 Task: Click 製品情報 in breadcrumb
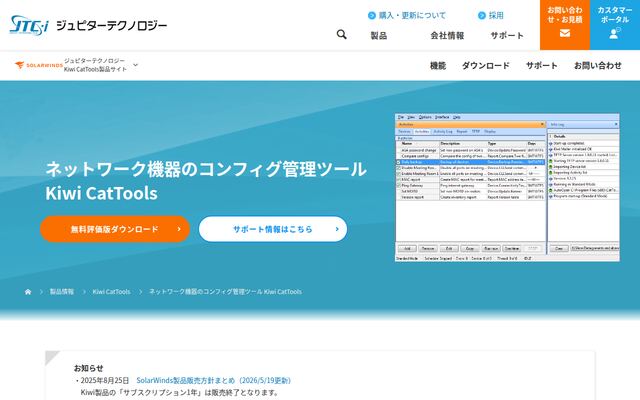62,291
